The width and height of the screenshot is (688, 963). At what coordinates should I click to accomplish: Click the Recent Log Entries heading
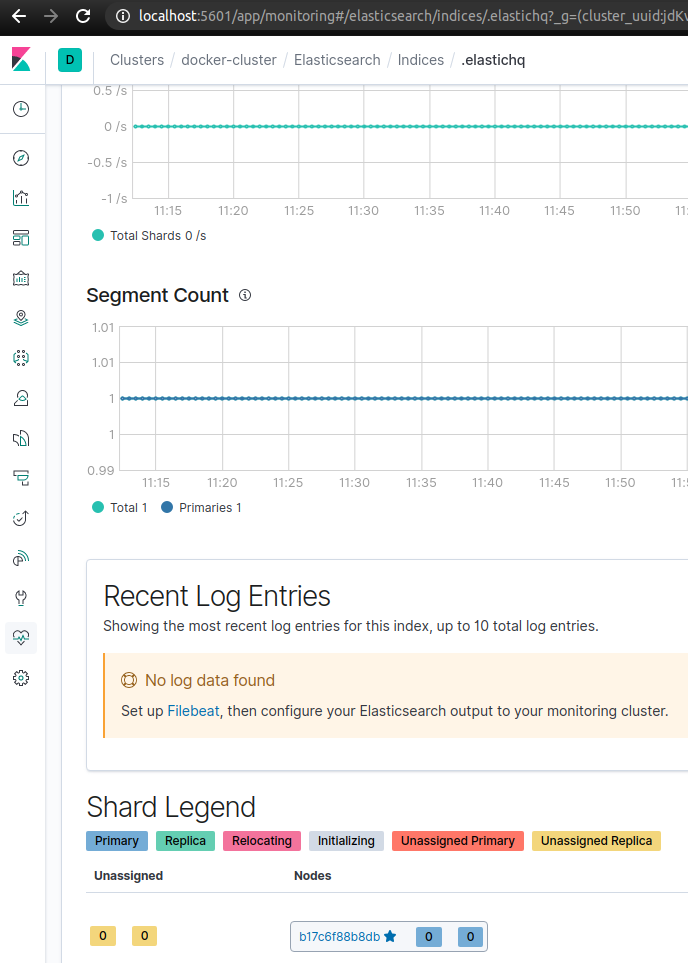point(217,596)
